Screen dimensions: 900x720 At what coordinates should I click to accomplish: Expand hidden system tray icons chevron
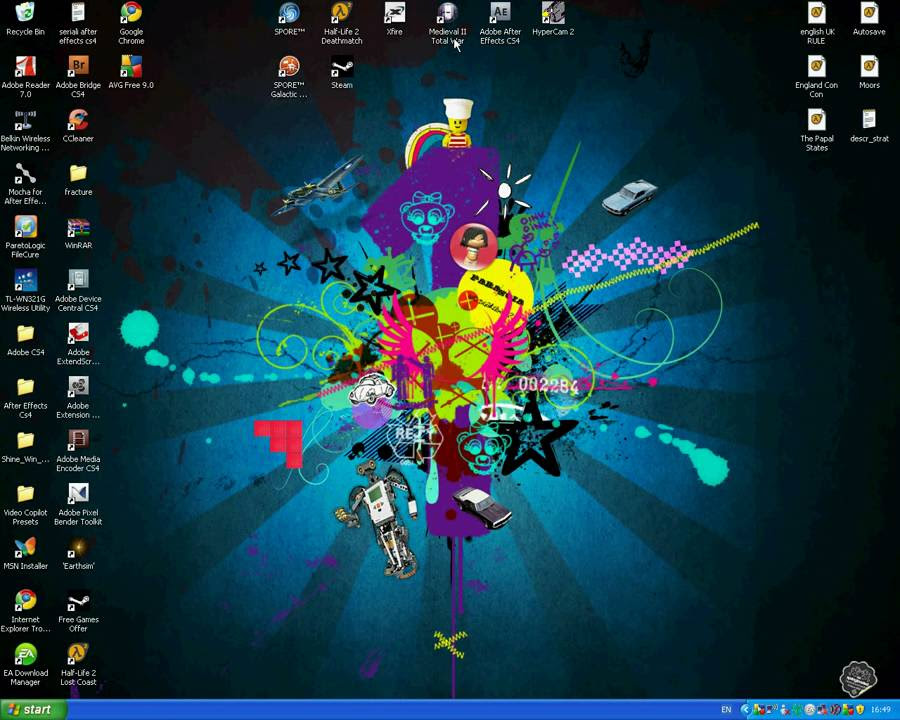(x=746, y=710)
